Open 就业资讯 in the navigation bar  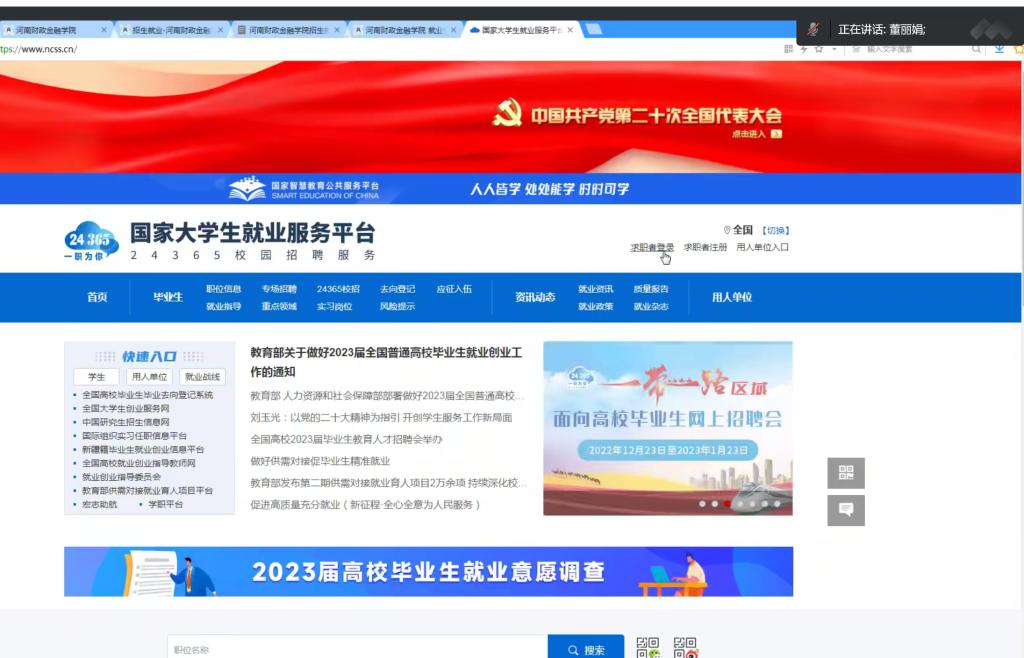tap(596, 289)
